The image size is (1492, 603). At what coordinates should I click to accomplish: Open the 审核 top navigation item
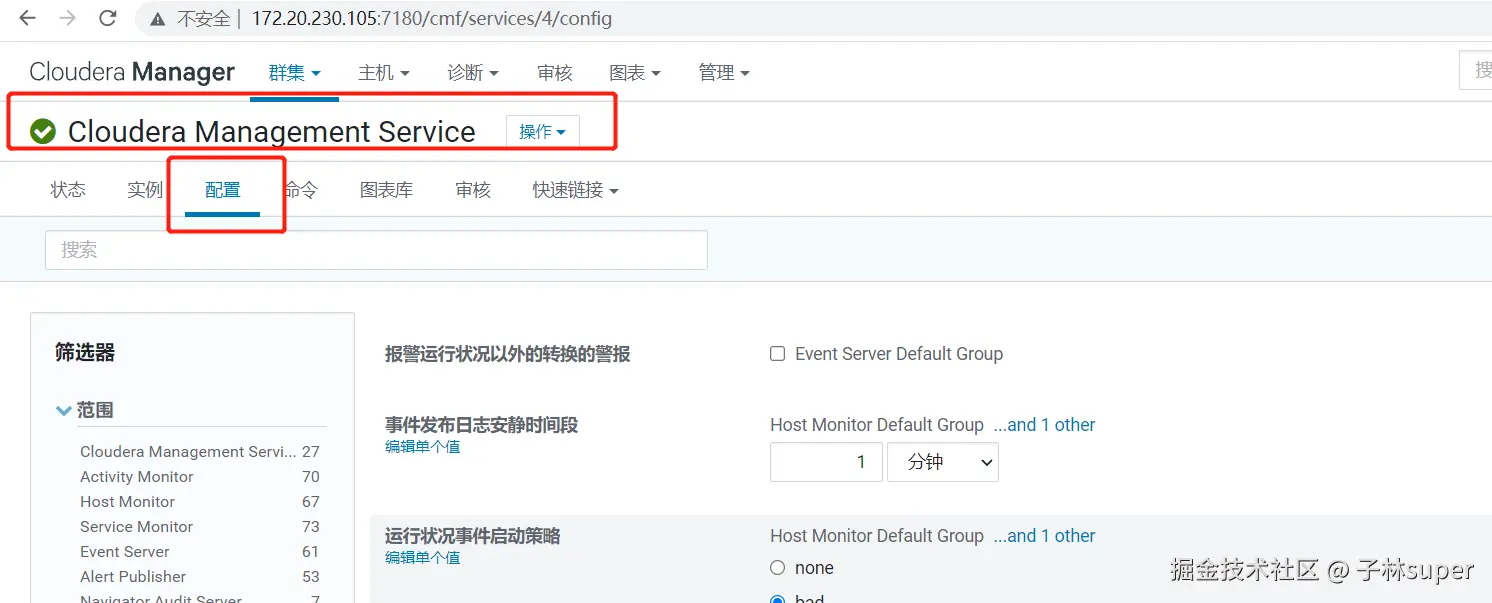(555, 72)
